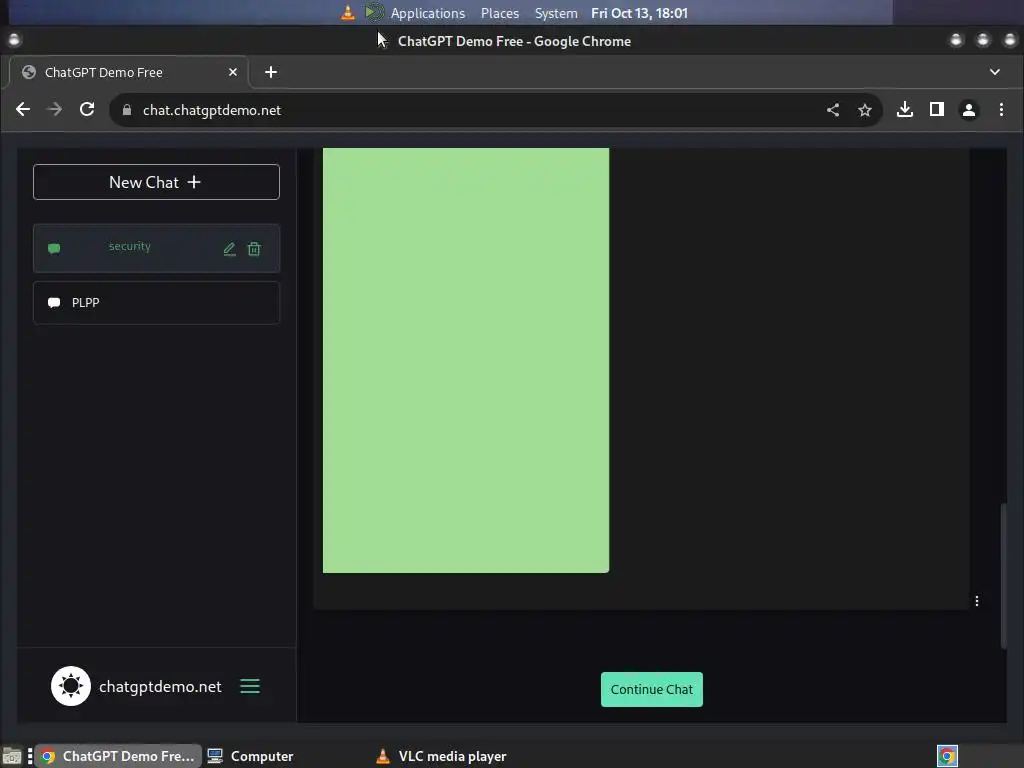Click the chat area vertical scrollbar

[x=1004, y=576]
